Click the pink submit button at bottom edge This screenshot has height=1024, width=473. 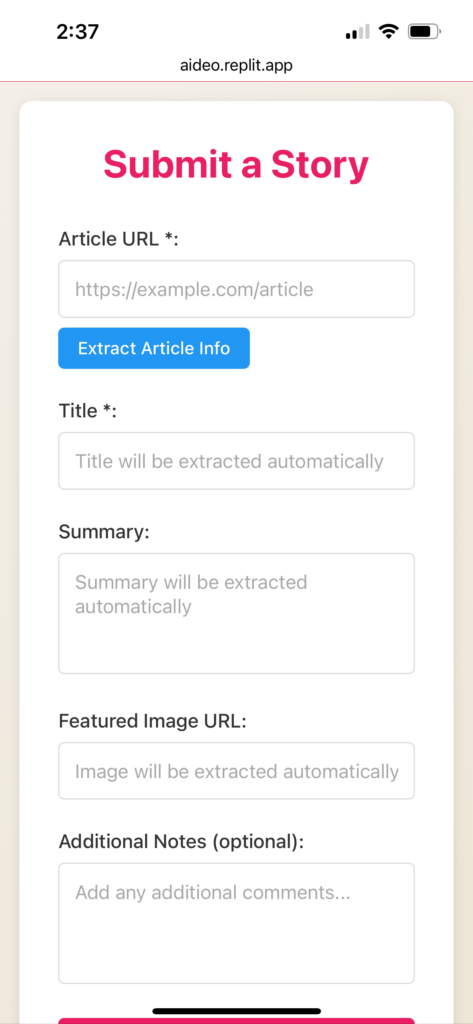tap(236, 1021)
